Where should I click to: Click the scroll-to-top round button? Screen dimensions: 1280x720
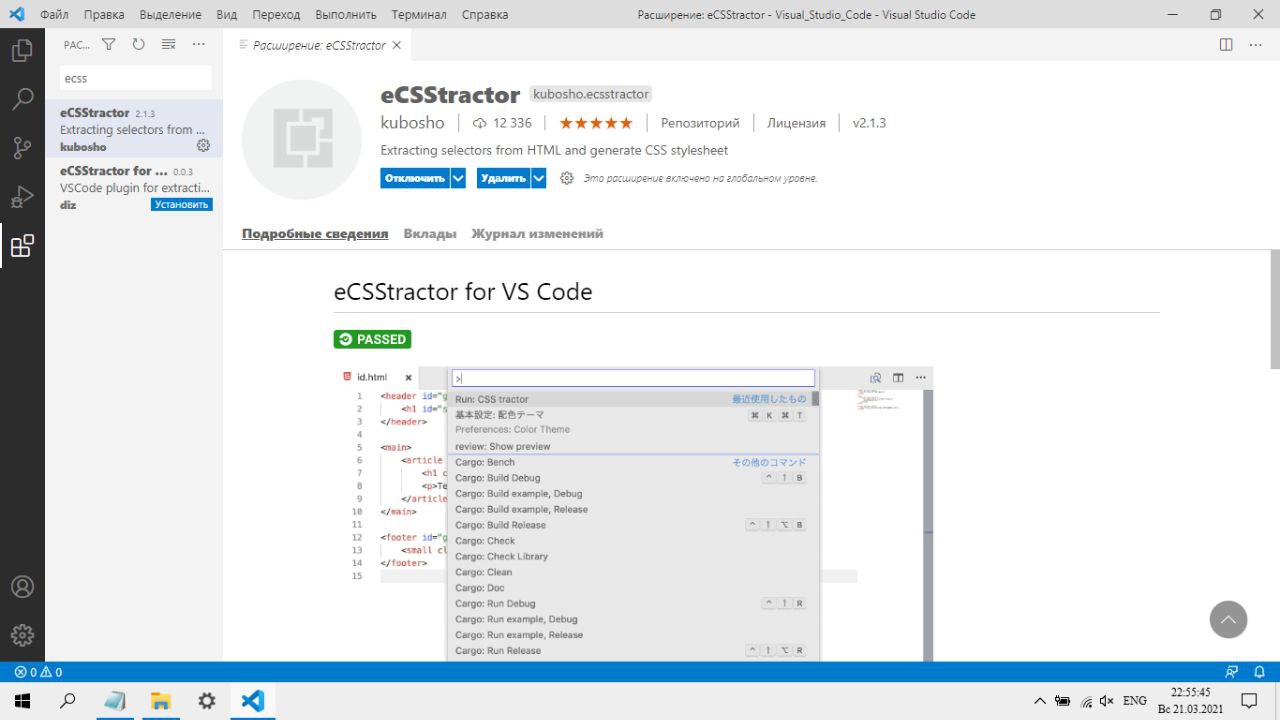1228,619
